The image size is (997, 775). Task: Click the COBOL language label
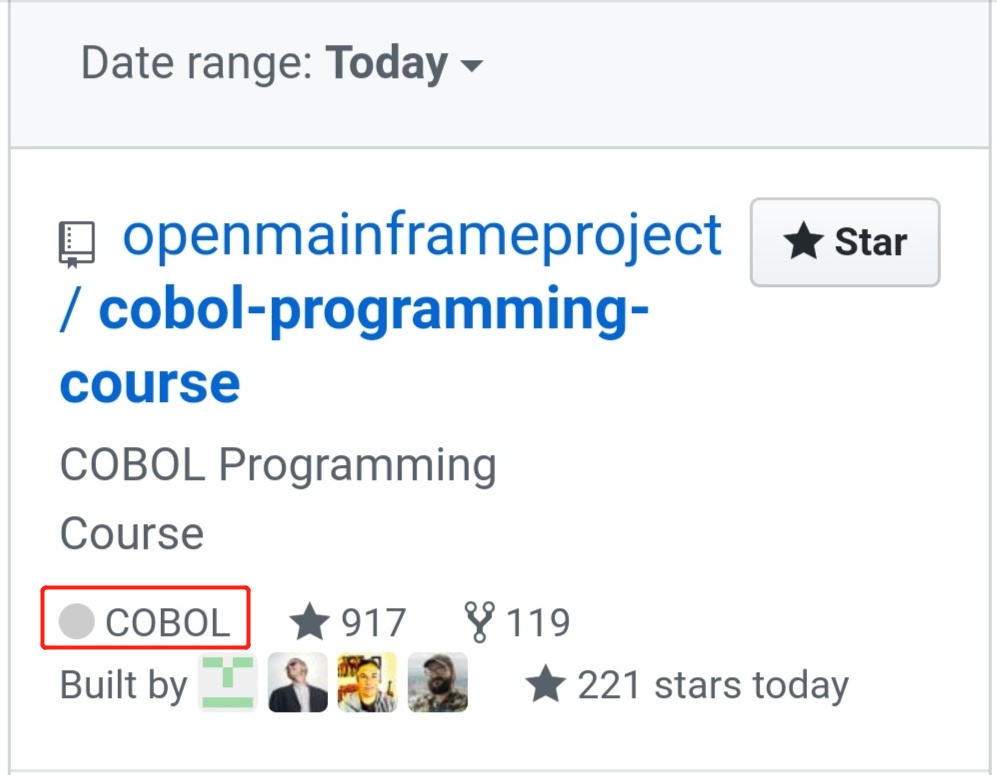[167, 622]
